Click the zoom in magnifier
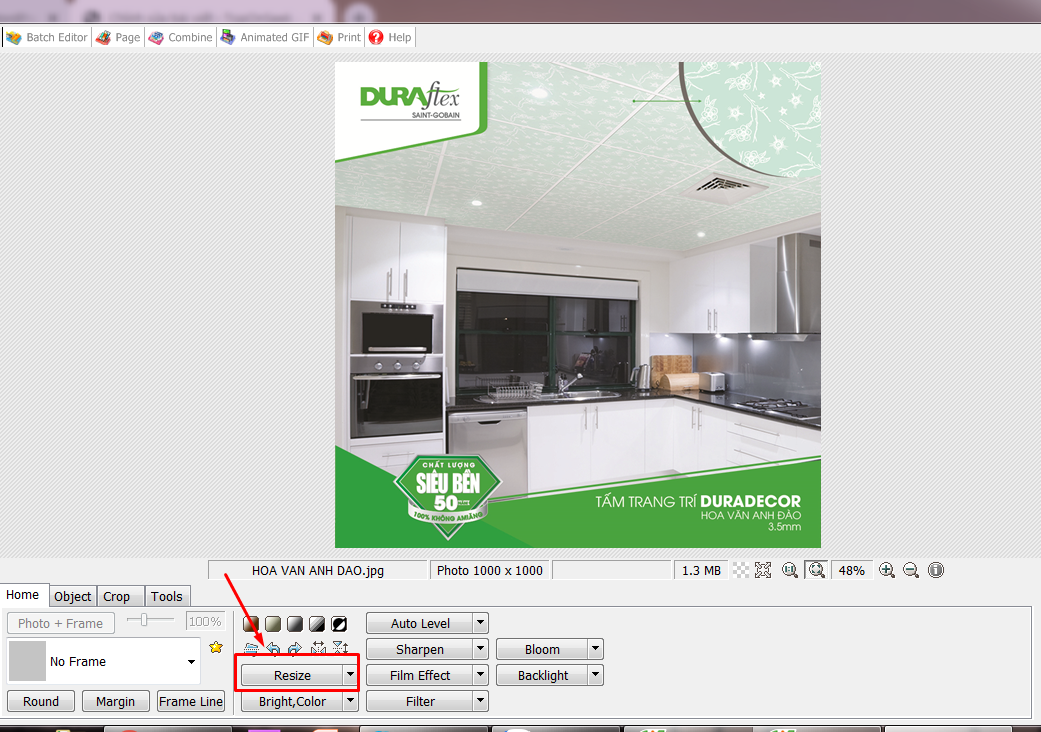Viewport: 1041px width, 732px height. (886, 570)
